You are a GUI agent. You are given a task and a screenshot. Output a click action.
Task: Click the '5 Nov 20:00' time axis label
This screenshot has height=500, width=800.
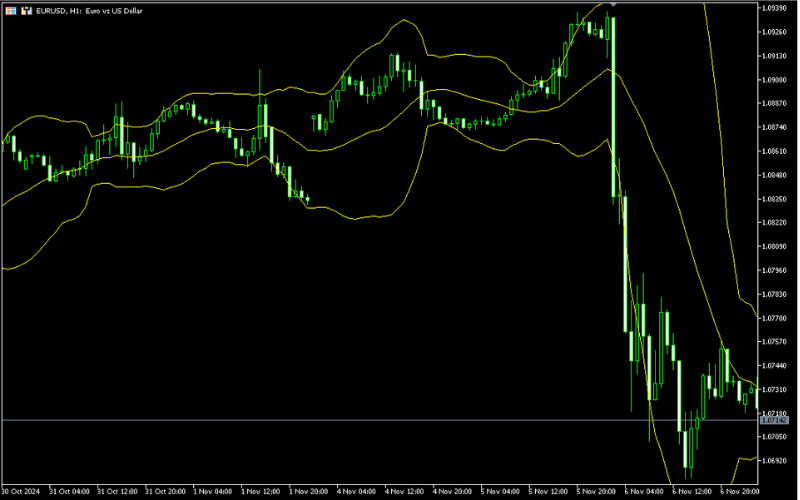596,492
